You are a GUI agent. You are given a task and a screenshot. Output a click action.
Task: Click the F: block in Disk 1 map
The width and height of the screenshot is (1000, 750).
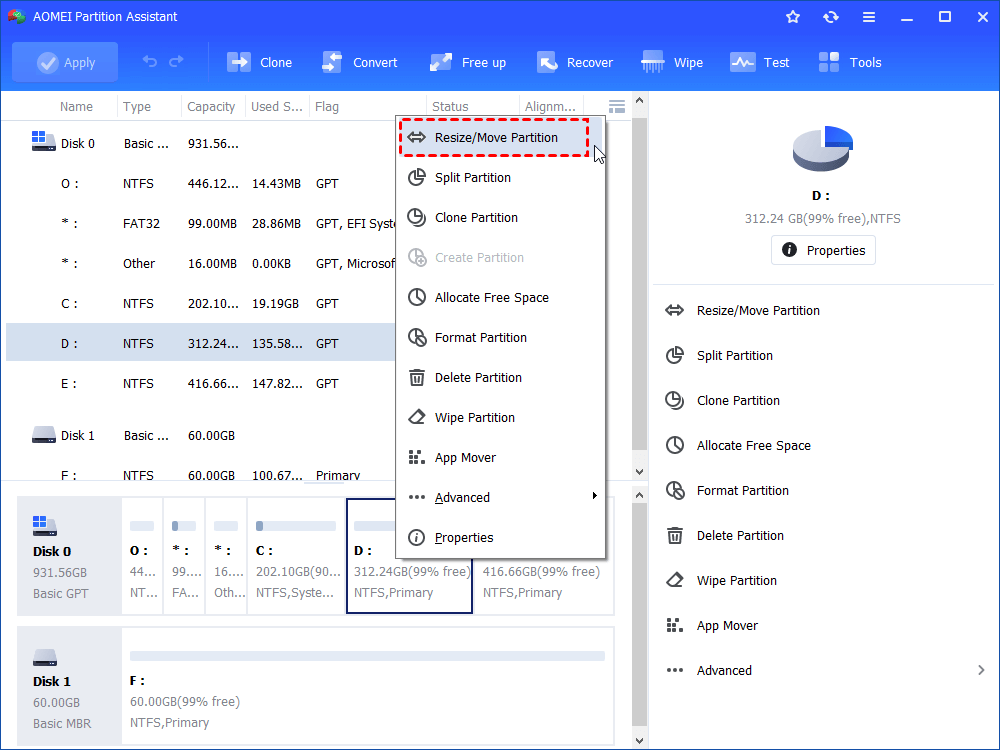click(367, 686)
